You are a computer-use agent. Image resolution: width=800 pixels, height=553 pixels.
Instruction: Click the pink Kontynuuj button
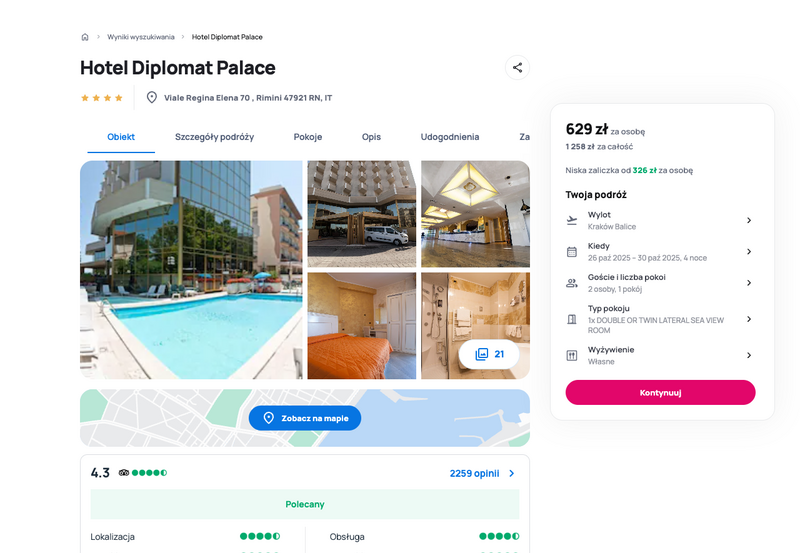pos(660,392)
